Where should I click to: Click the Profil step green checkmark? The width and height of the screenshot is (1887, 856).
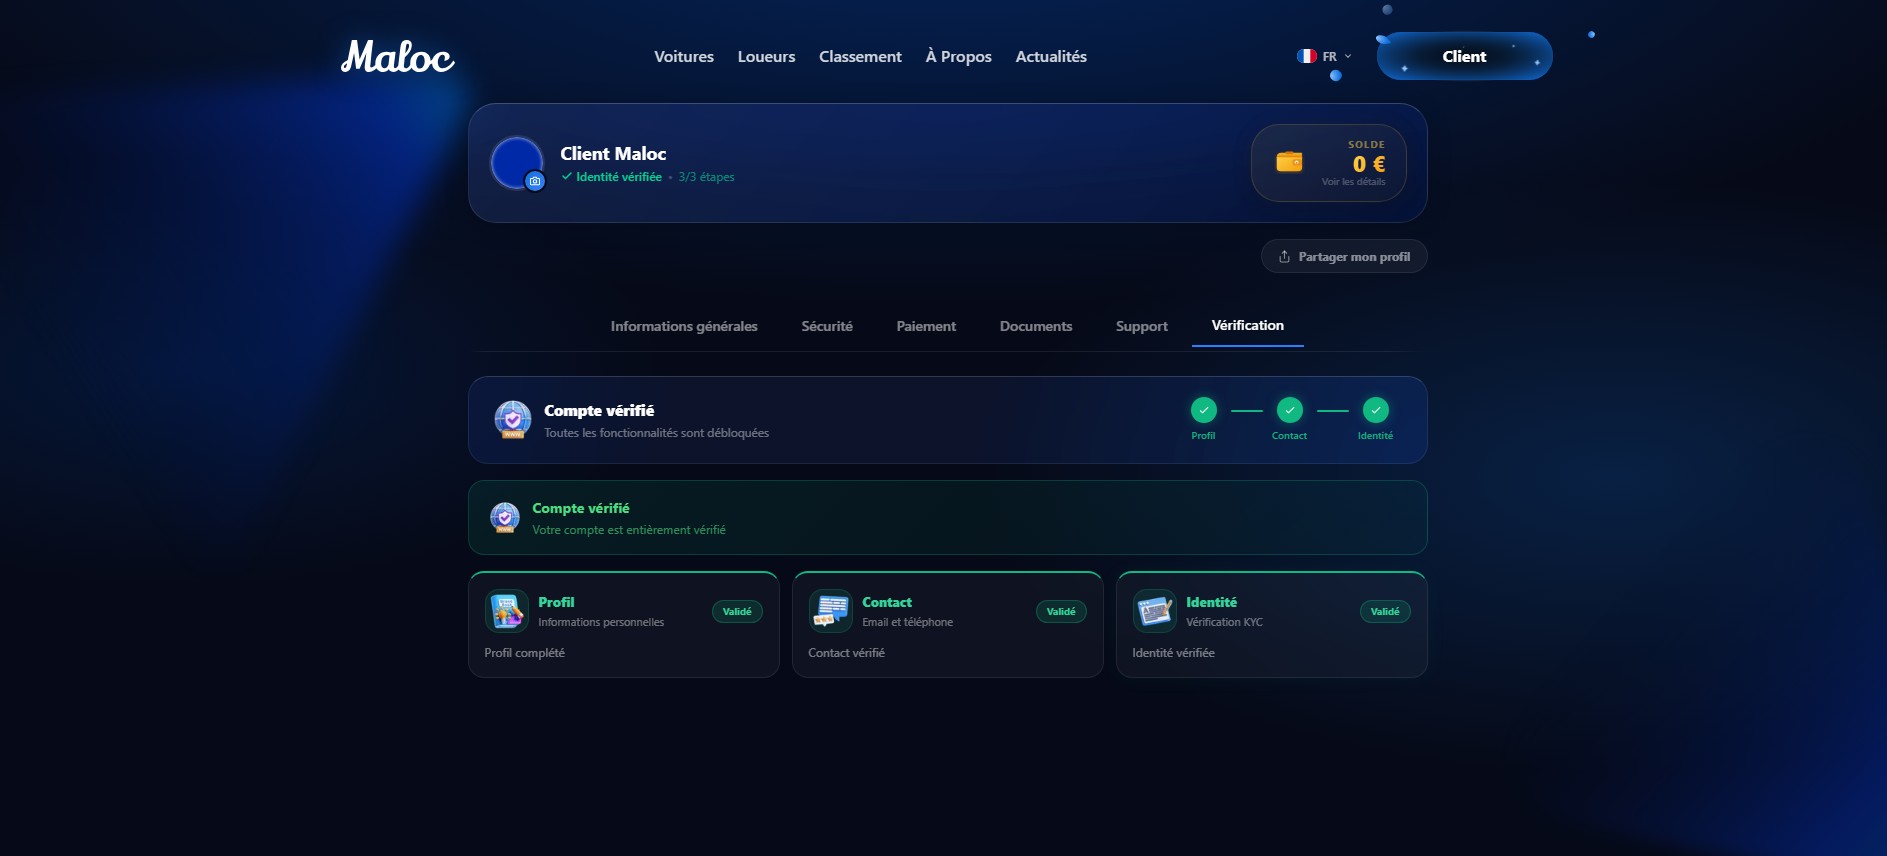coord(1203,410)
